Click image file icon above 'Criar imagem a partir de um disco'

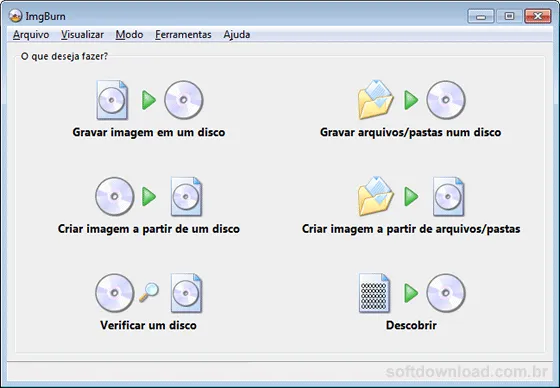(x=186, y=197)
